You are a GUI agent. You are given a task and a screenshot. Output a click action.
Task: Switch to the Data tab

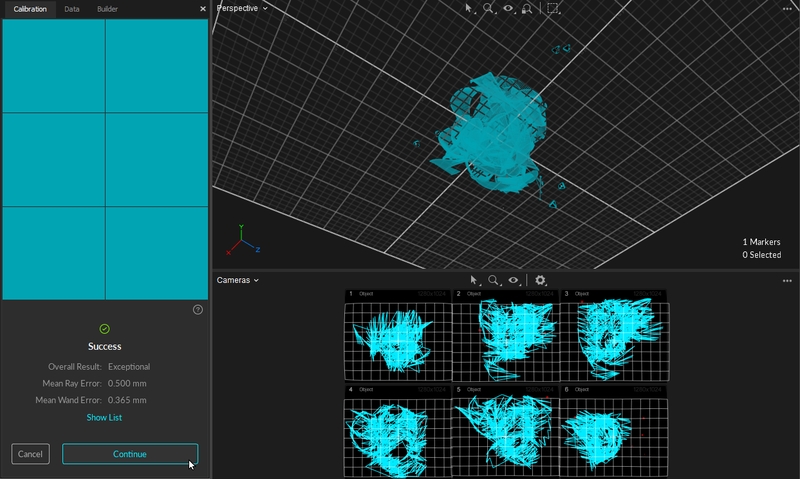[72, 9]
